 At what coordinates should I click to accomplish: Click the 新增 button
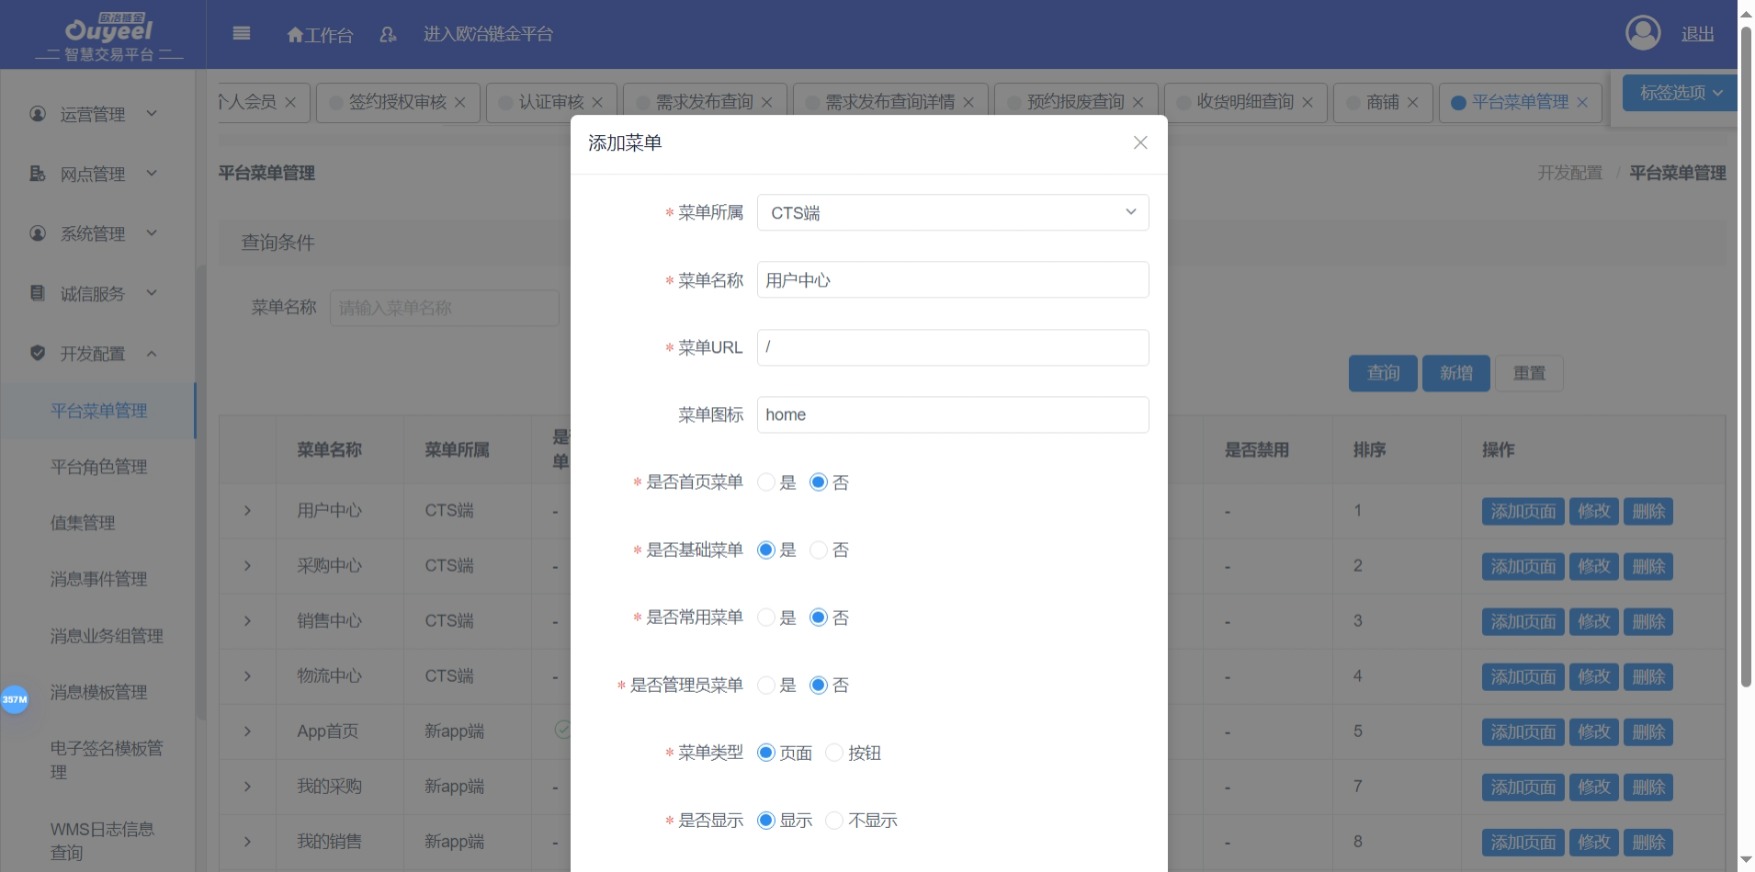point(1456,373)
